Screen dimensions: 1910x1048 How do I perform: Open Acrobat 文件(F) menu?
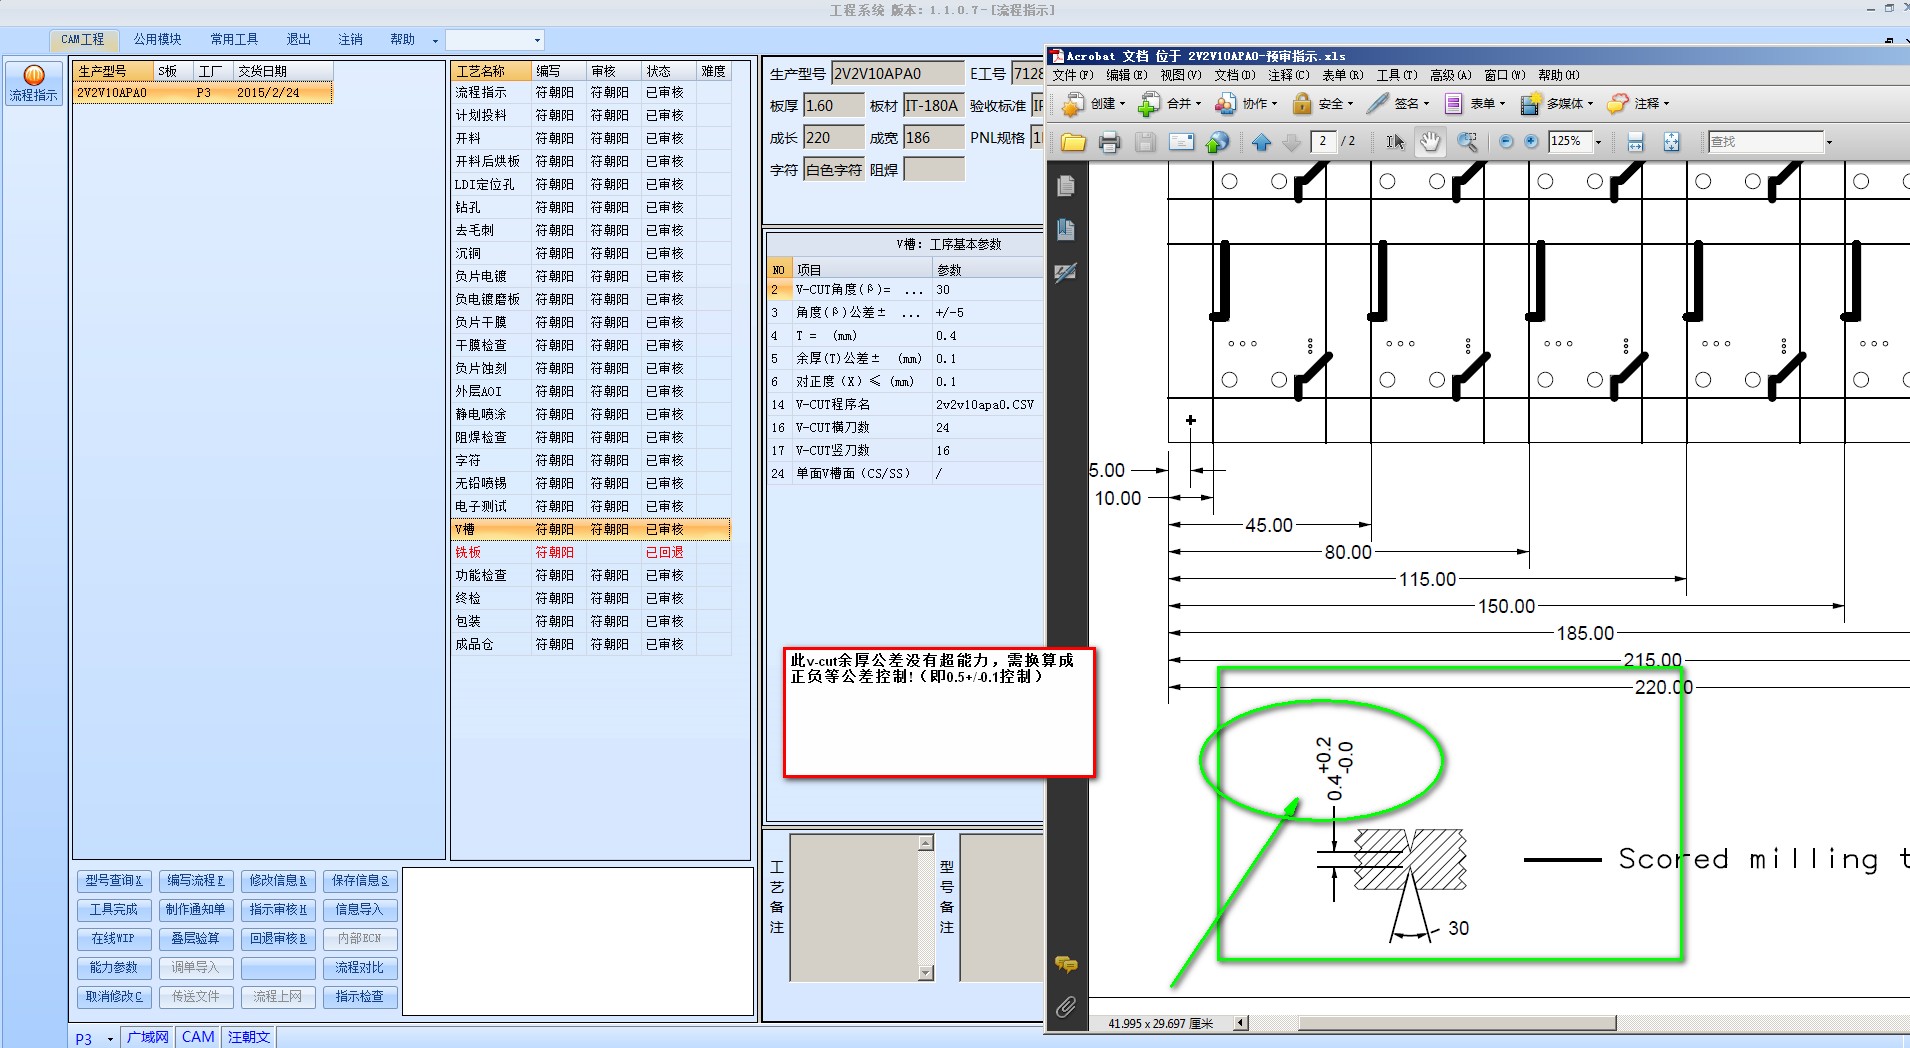1072,75
